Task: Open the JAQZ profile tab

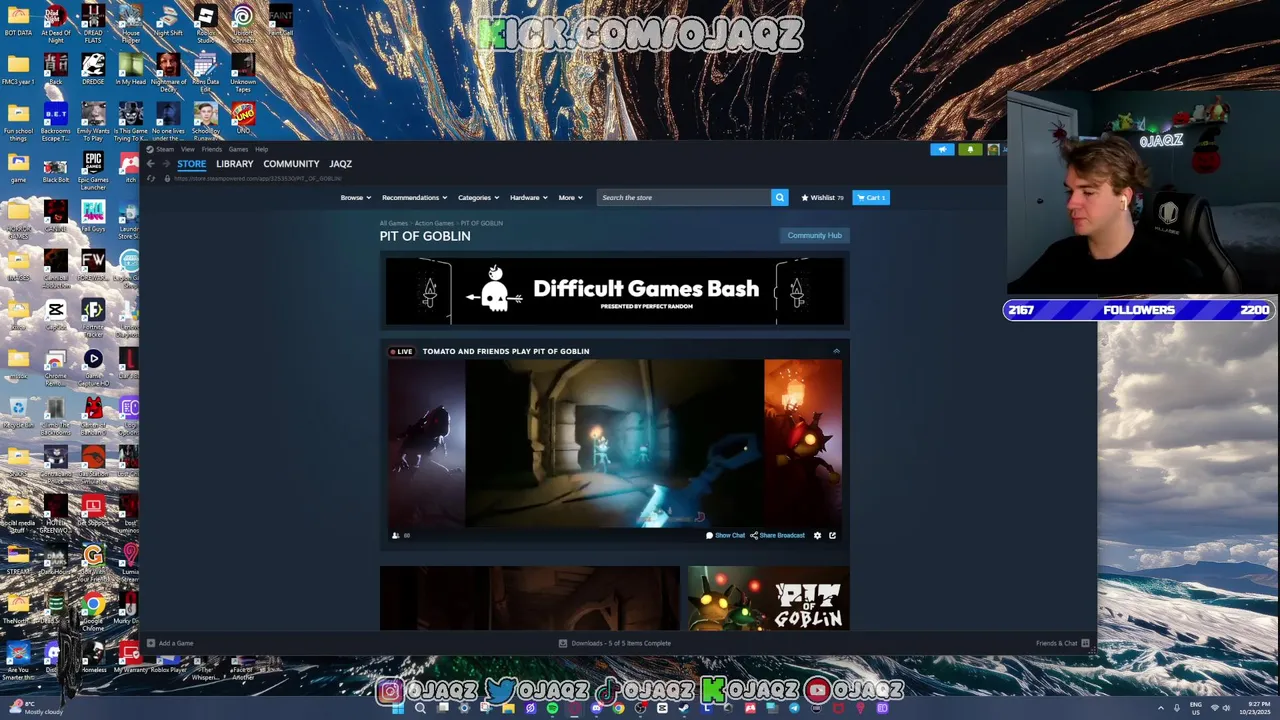Action: tap(340, 164)
